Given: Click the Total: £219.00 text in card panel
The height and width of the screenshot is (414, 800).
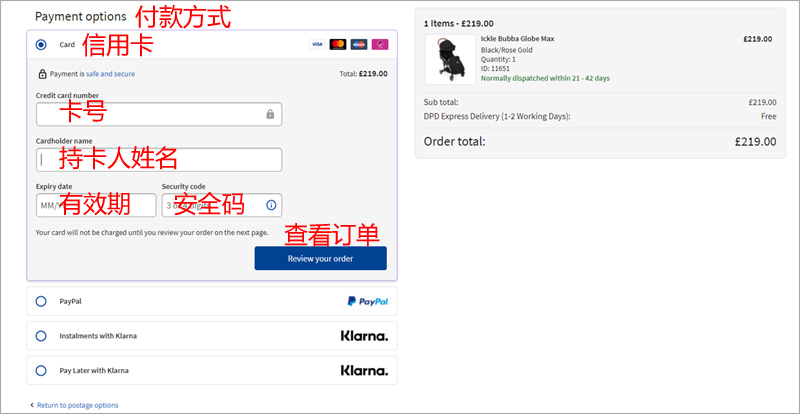Looking at the screenshot, I should pos(363,74).
